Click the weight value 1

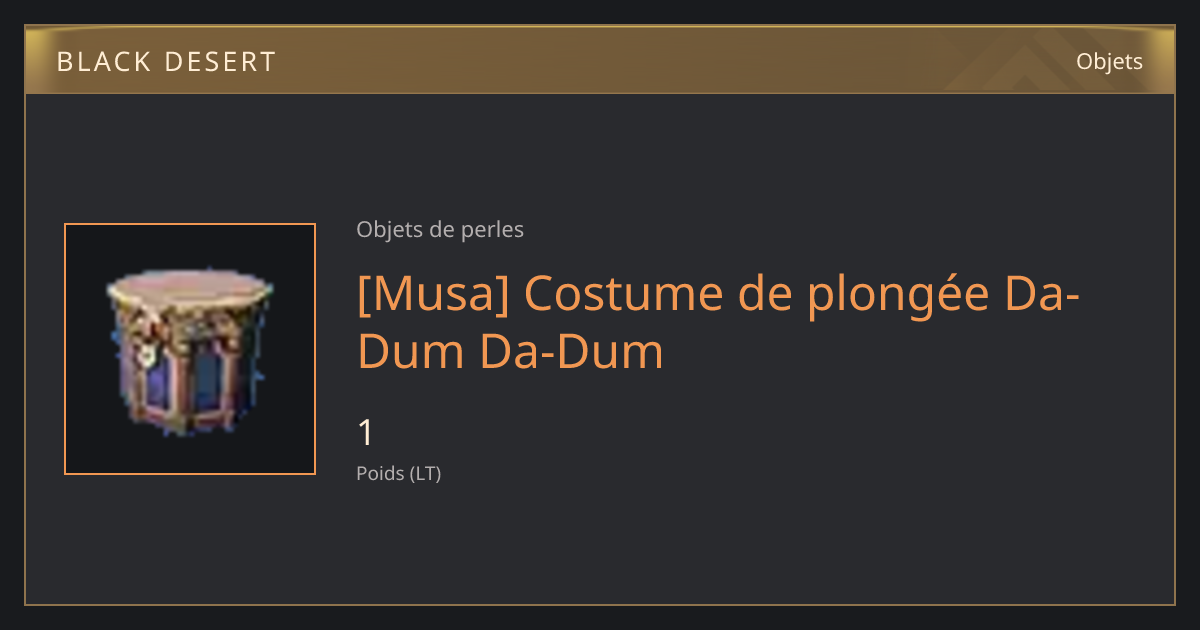366,433
